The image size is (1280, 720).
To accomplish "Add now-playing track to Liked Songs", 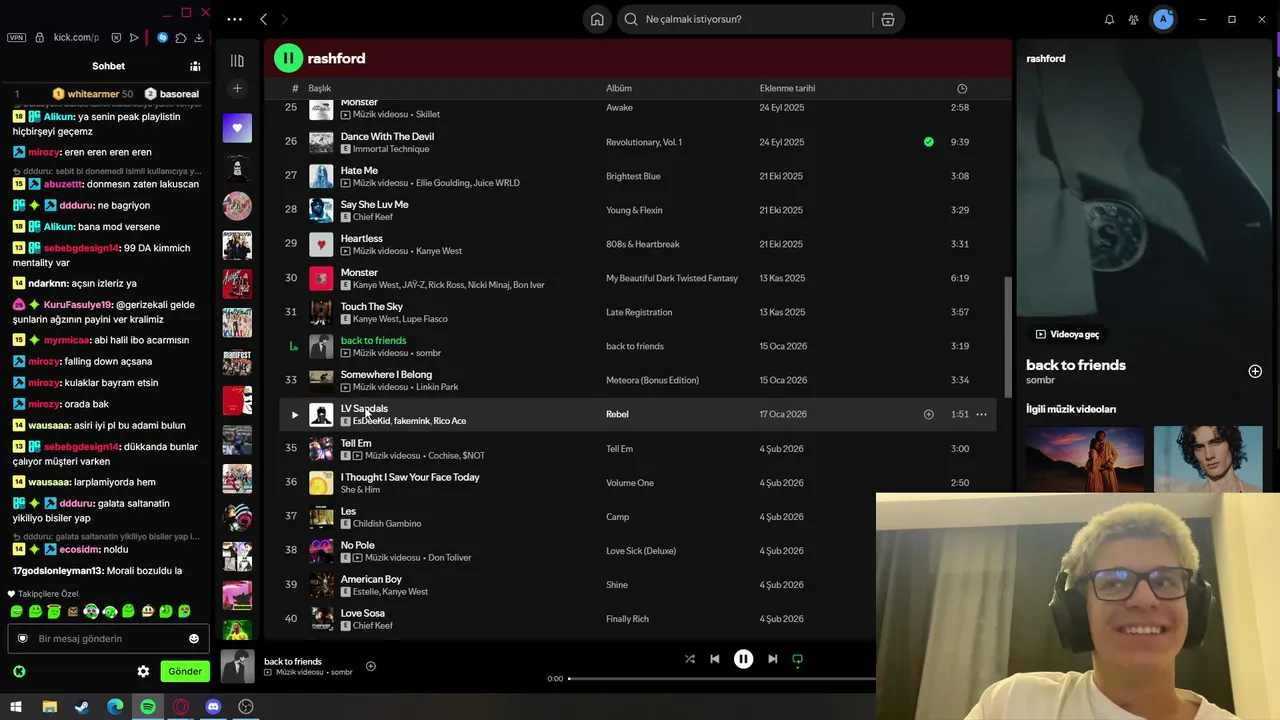I will [371, 666].
